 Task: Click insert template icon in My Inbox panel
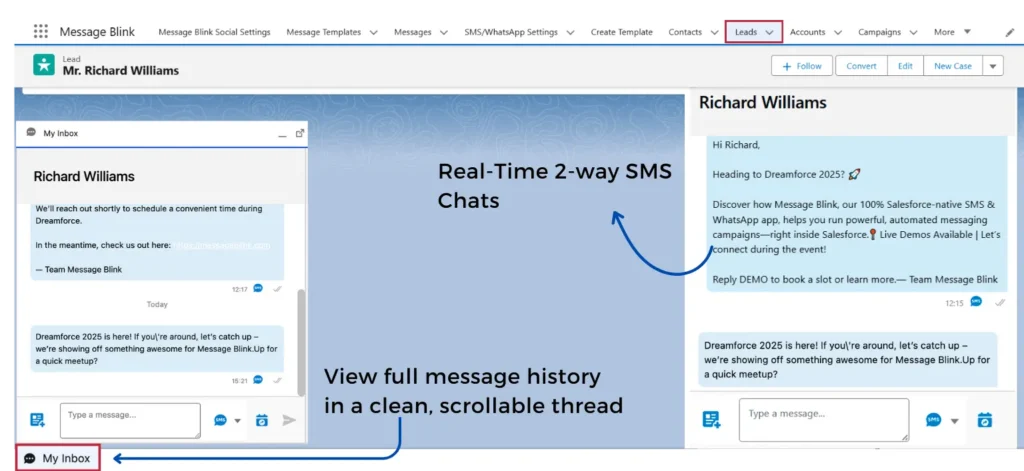(38, 420)
